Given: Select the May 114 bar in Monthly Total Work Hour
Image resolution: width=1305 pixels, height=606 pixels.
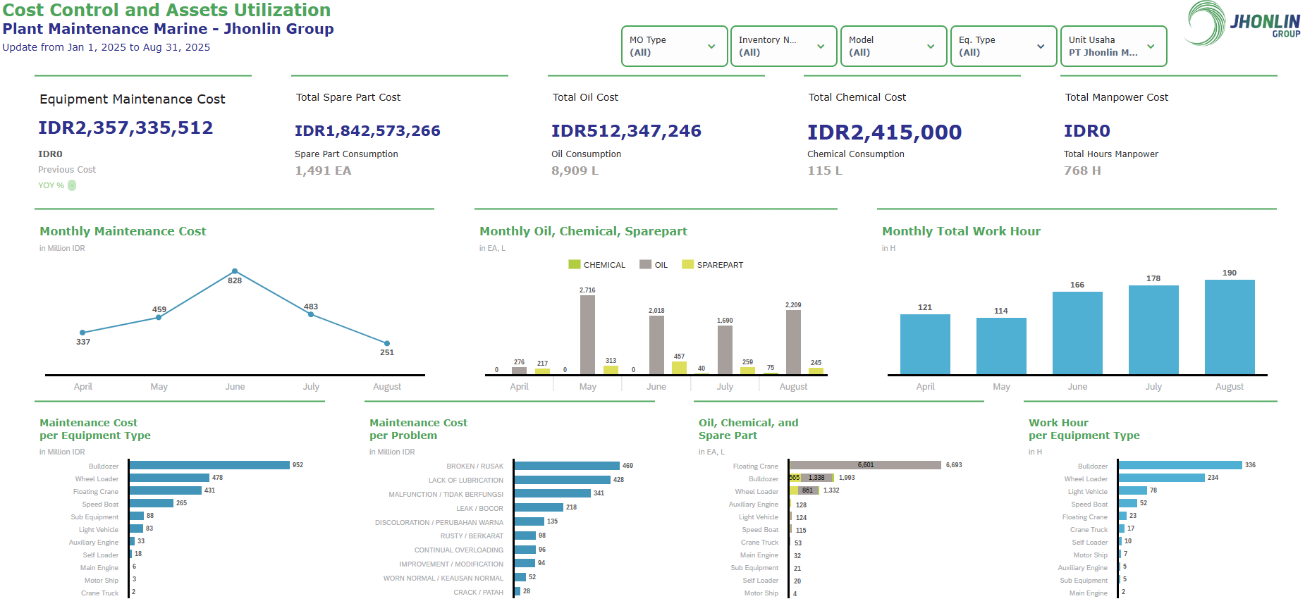Looking at the screenshot, I should coord(1001,346).
